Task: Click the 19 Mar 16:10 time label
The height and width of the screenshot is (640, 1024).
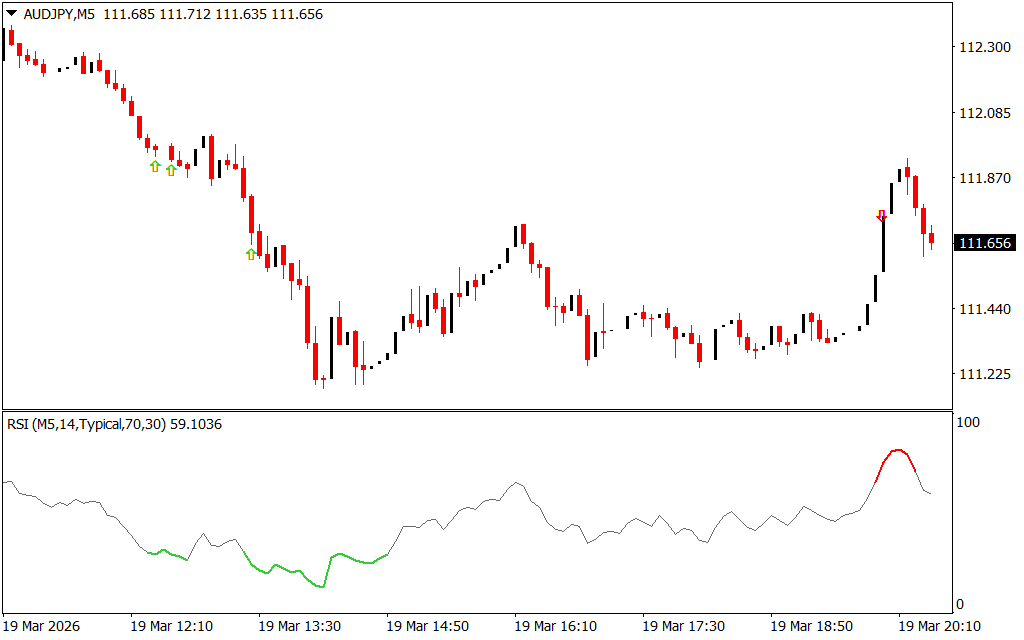Action: tap(555, 626)
